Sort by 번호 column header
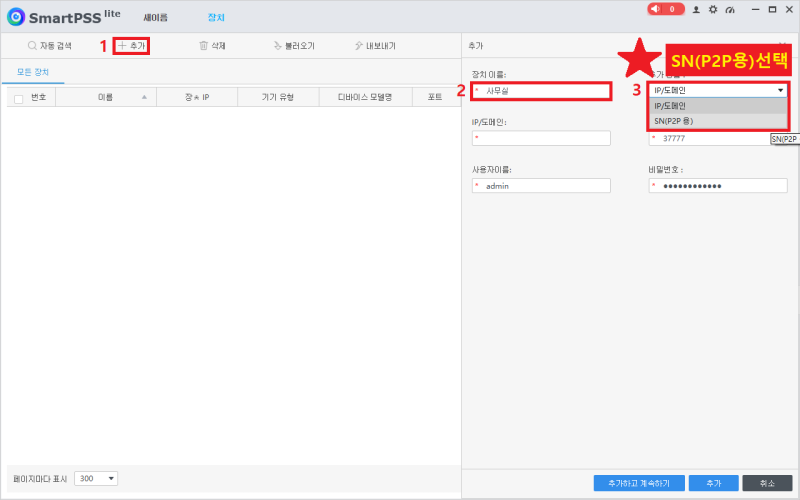Viewport: 800px width, 500px height. [39, 97]
